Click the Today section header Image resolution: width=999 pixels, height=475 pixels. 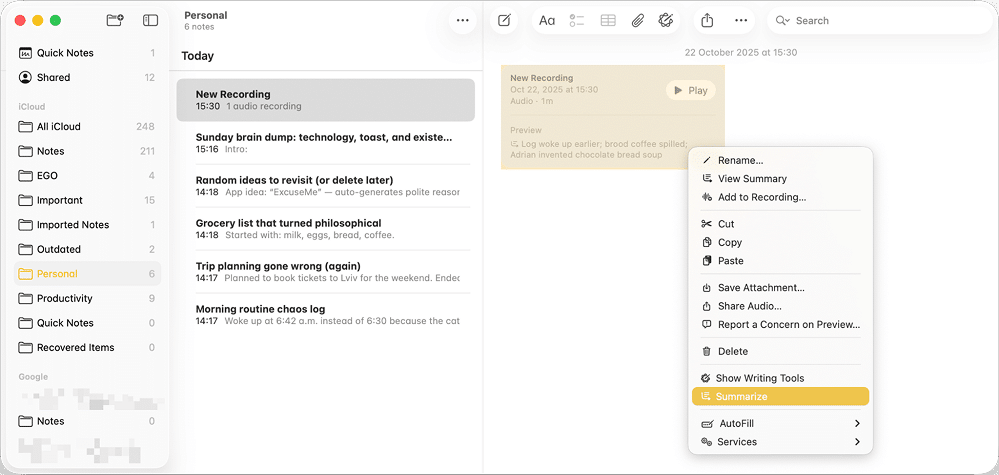198,56
